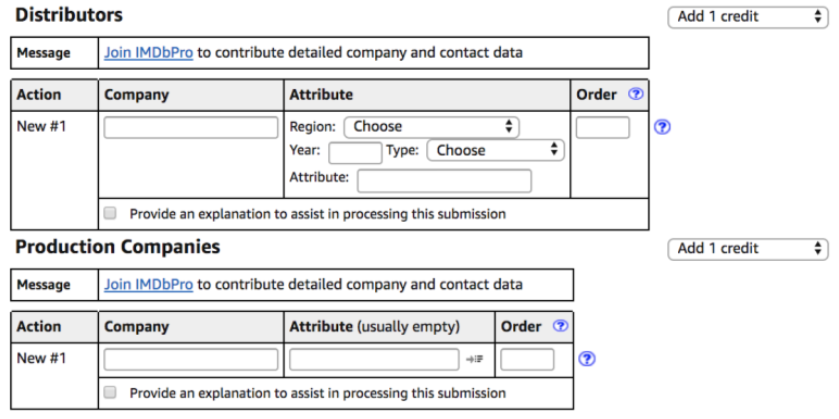The height and width of the screenshot is (419, 839).
Task: Click Production Companies Attribute input field
Action: coord(374,360)
